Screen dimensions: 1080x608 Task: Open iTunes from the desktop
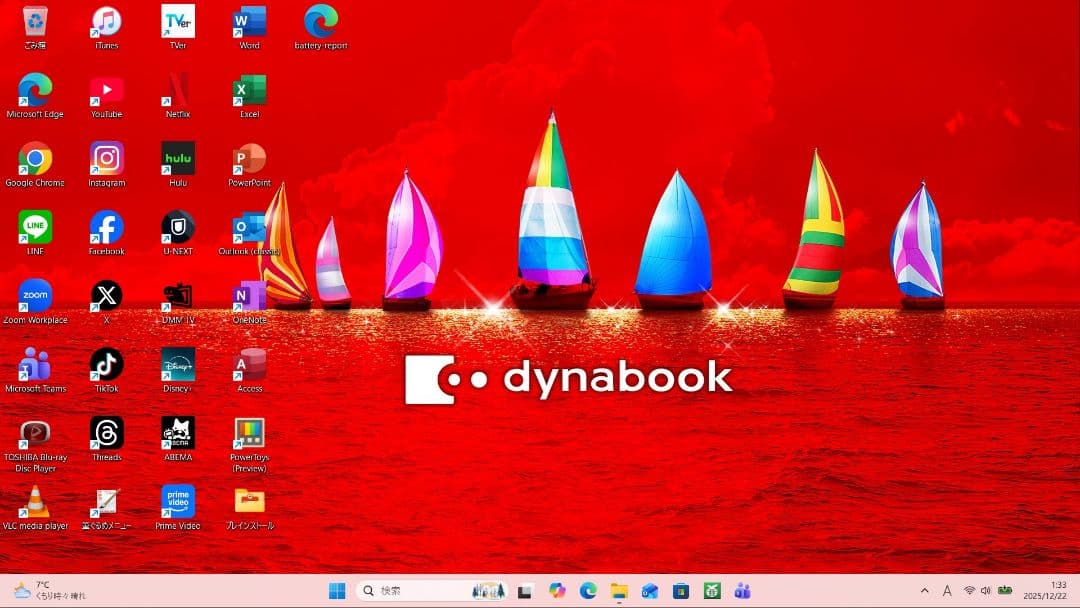point(106,20)
